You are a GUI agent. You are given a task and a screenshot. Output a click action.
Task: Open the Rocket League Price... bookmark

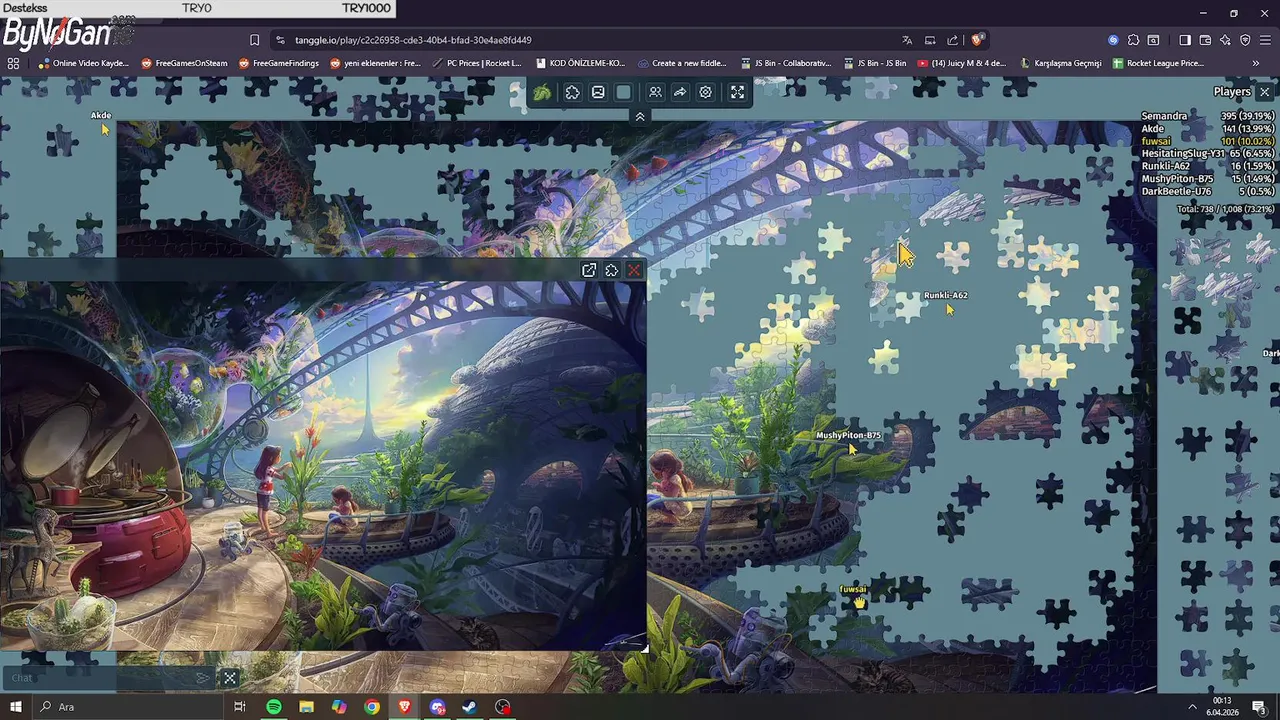[x=1157, y=63]
